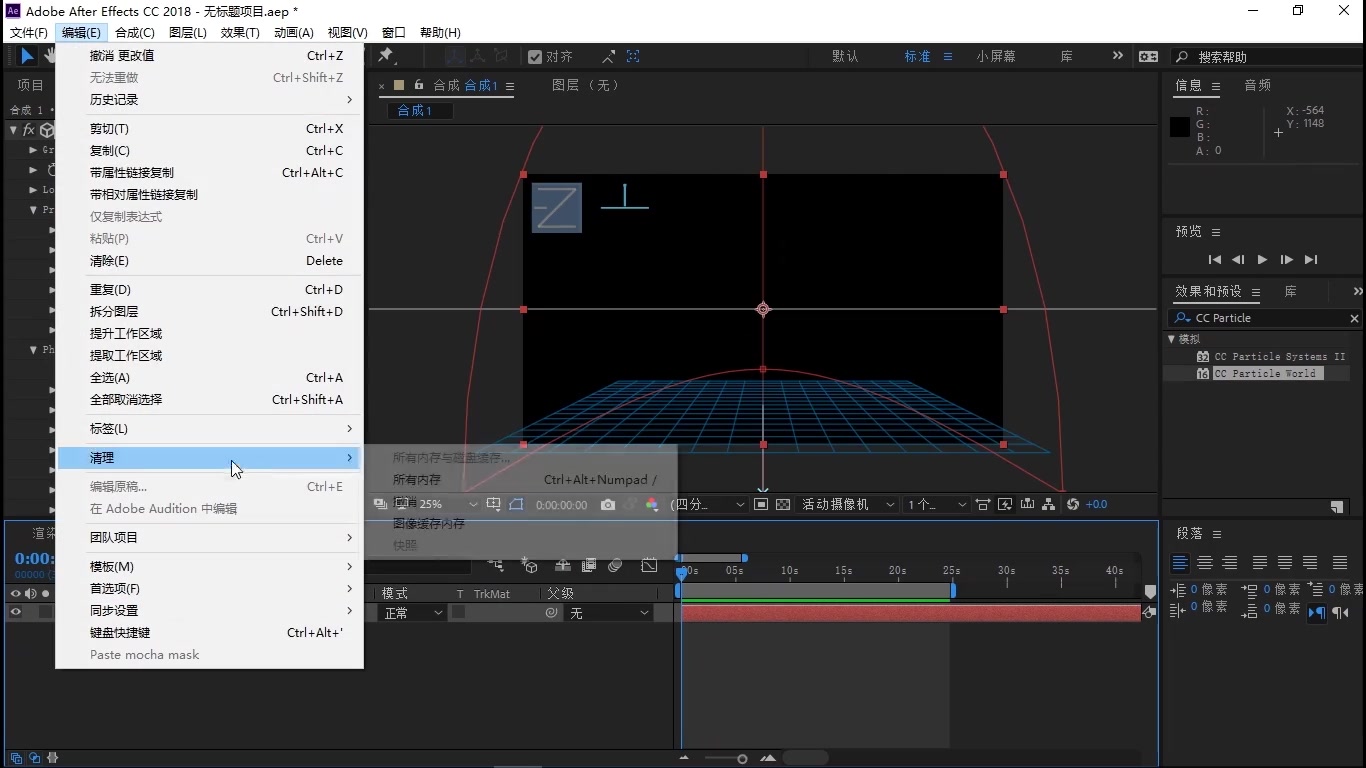Image resolution: width=1366 pixels, height=768 pixels.
Task: Switch to the 默认 workspace
Action: pyautogui.click(x=845, y=57)
